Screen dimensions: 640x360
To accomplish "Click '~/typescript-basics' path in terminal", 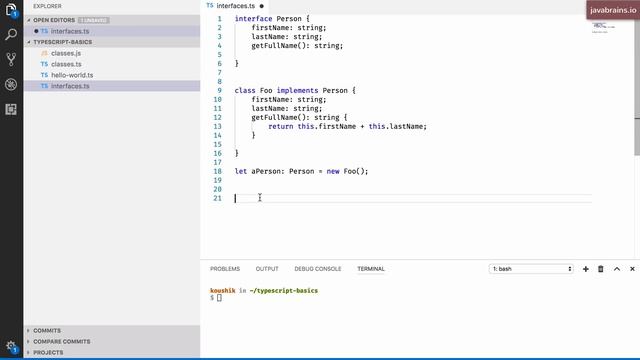I will point(284,291).
